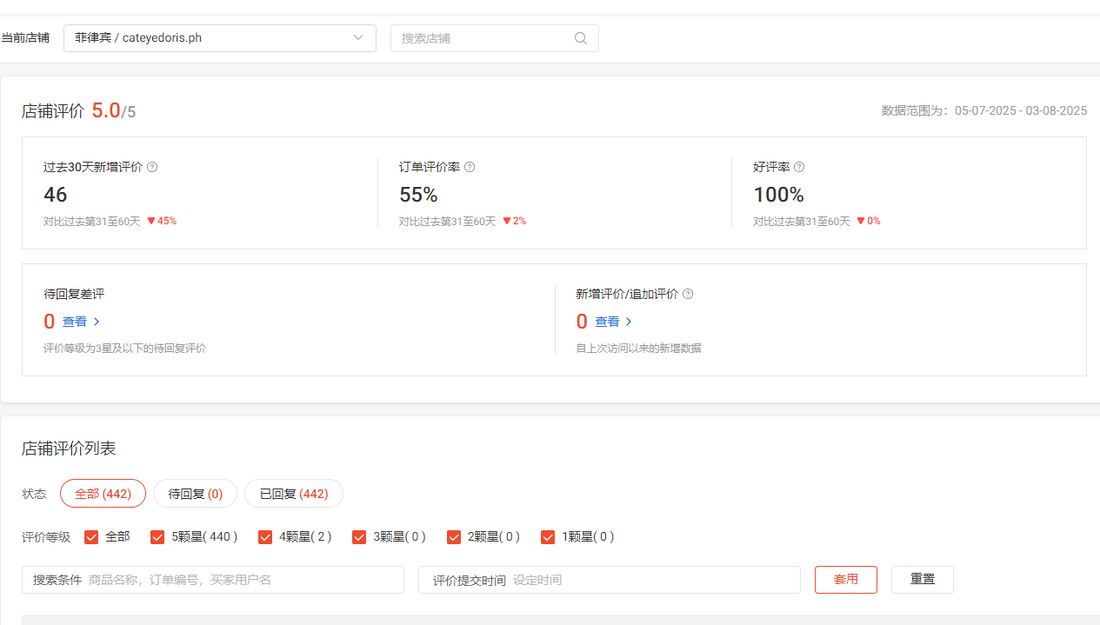Toggle the 3颗星 (0) checkbox

tap(359, 537)
